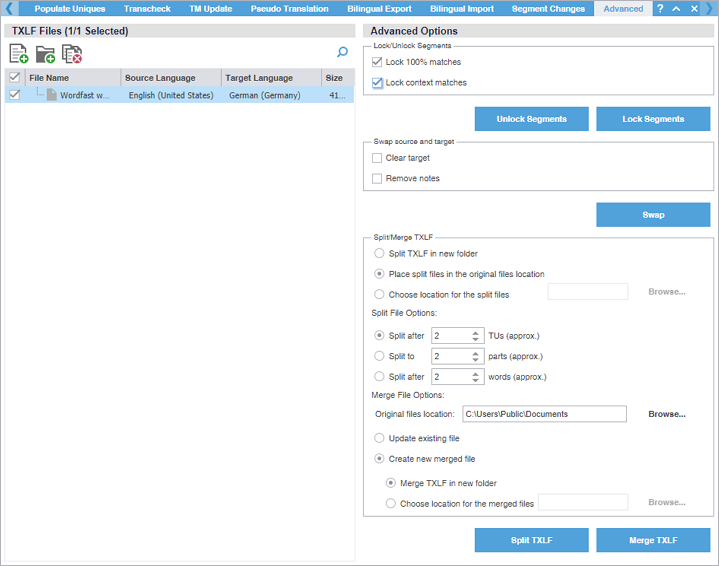Collapse the panel with the up chevron

pos(677,8)
